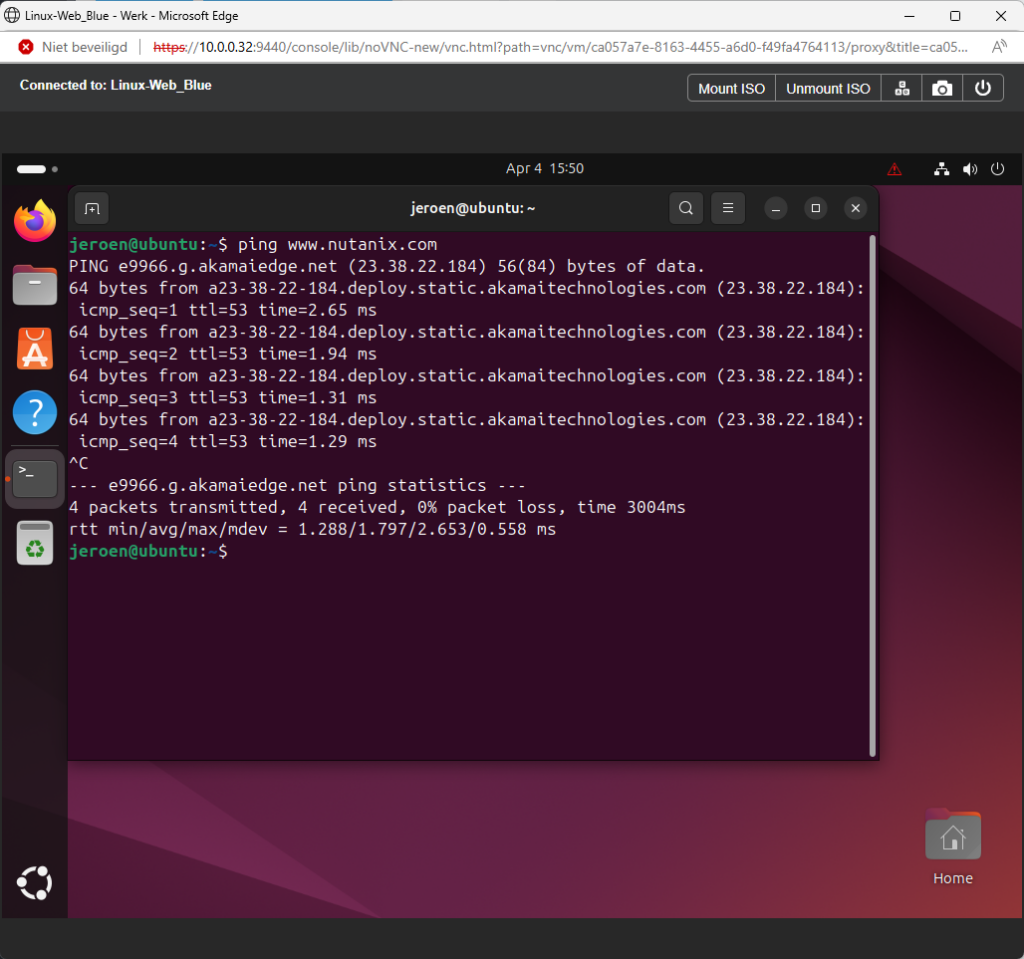Open the Home folder desktop icon
This screenshot has width=1024, height=959.
coord(953,847)
